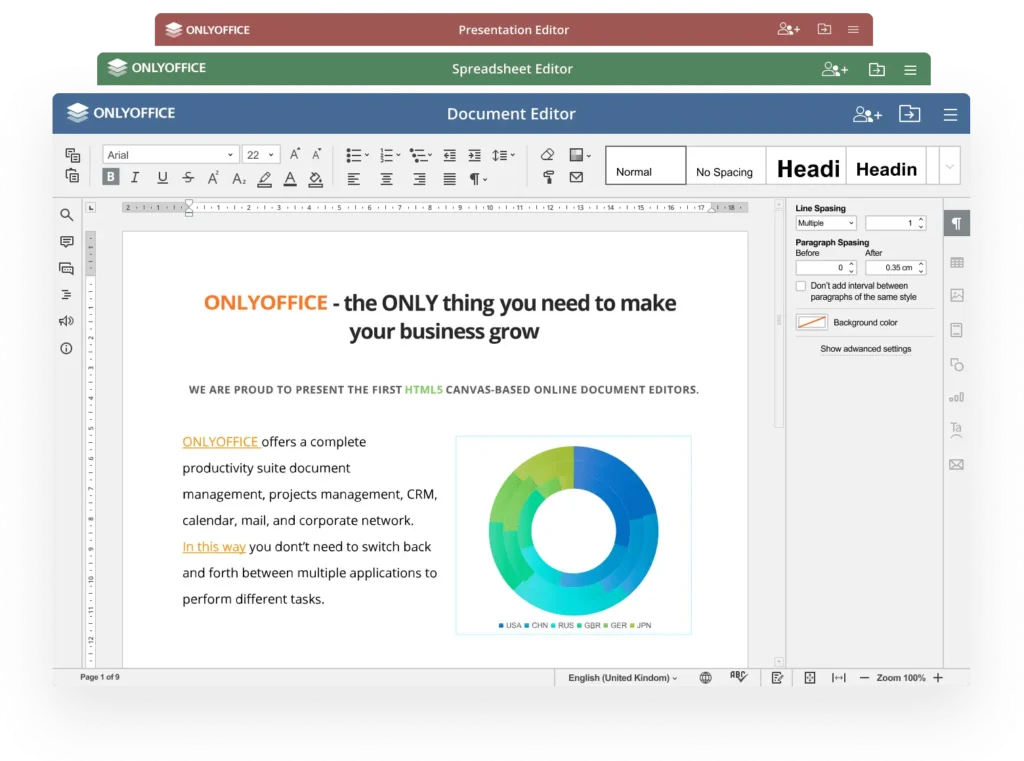Align text center
The width and height of the screenshot is (1024, 761).
click(387, 179)
